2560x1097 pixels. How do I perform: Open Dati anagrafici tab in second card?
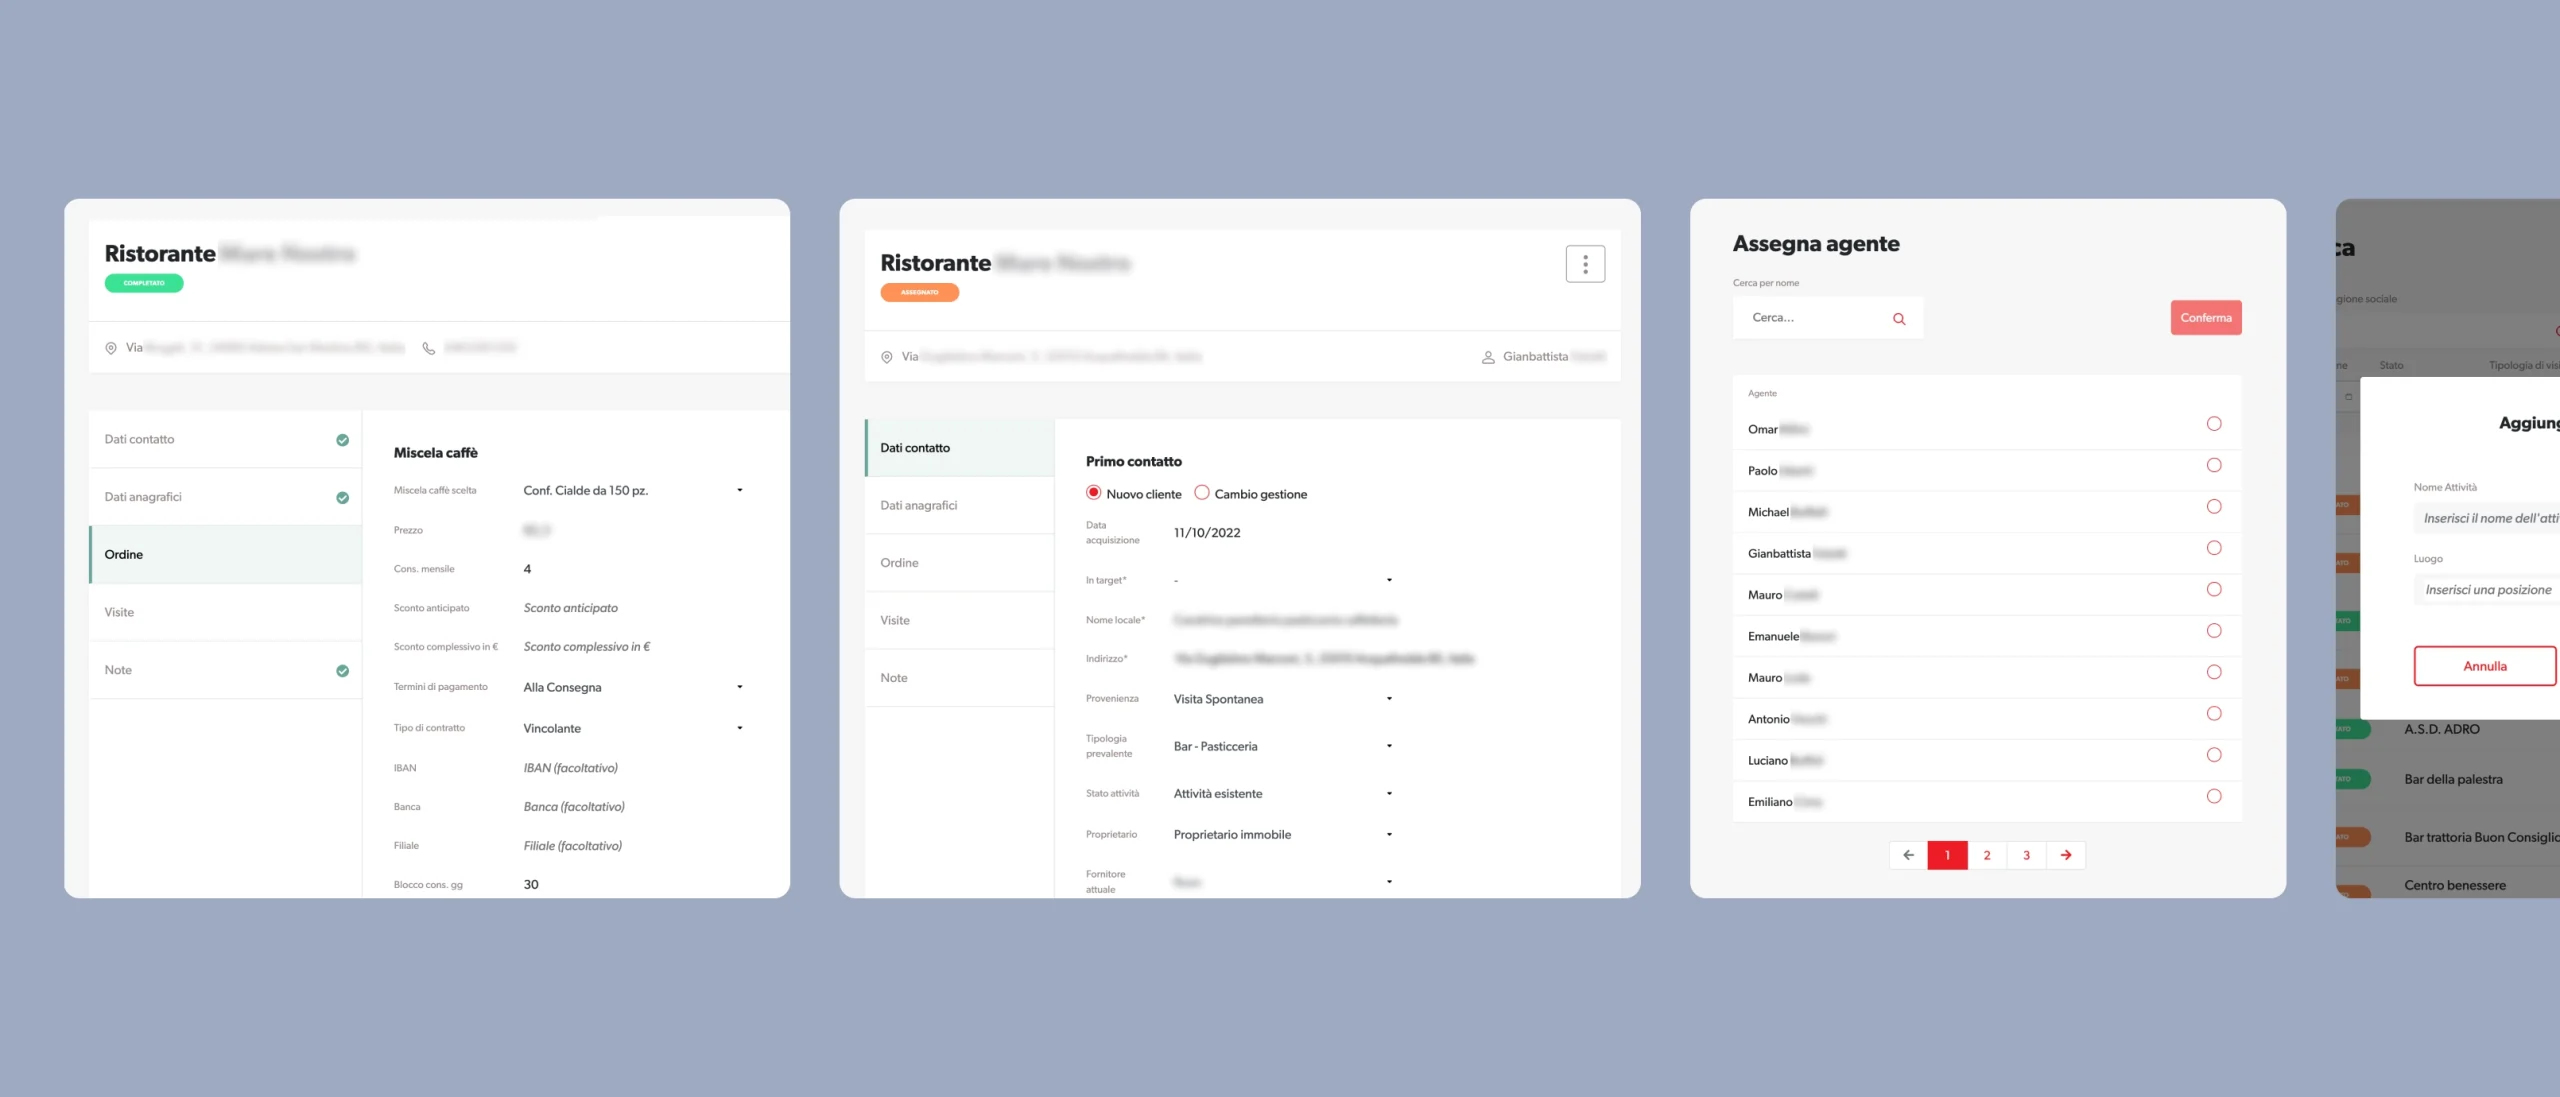pyautogui.click(x=959, y=506)
